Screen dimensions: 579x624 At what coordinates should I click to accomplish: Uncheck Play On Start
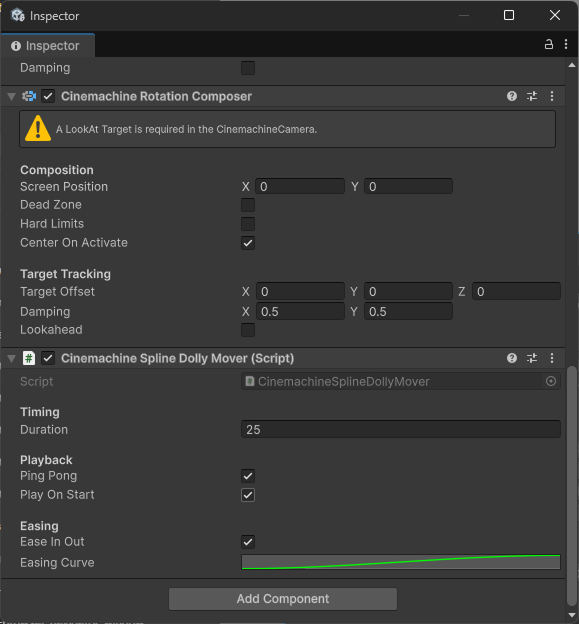point(248,495)
